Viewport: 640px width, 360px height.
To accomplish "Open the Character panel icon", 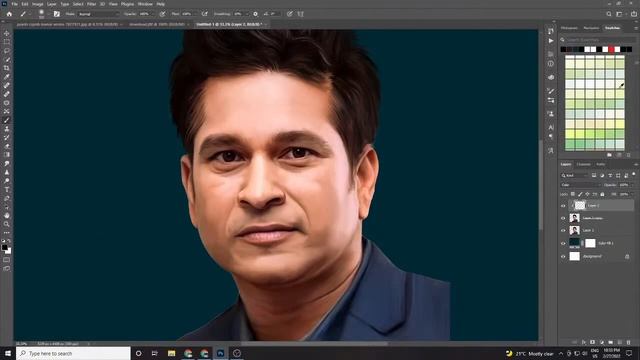I will pos(551,127).
